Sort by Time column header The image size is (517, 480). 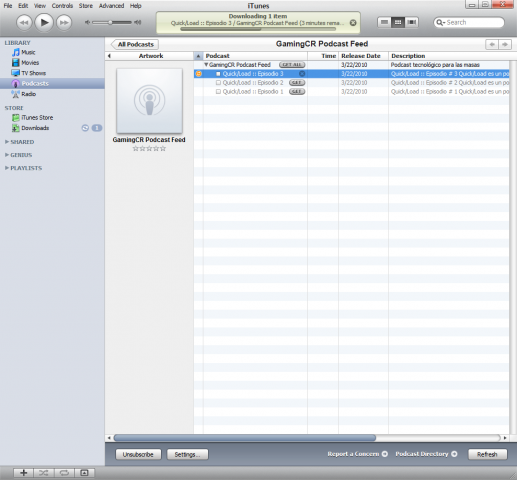pos(323,56)
